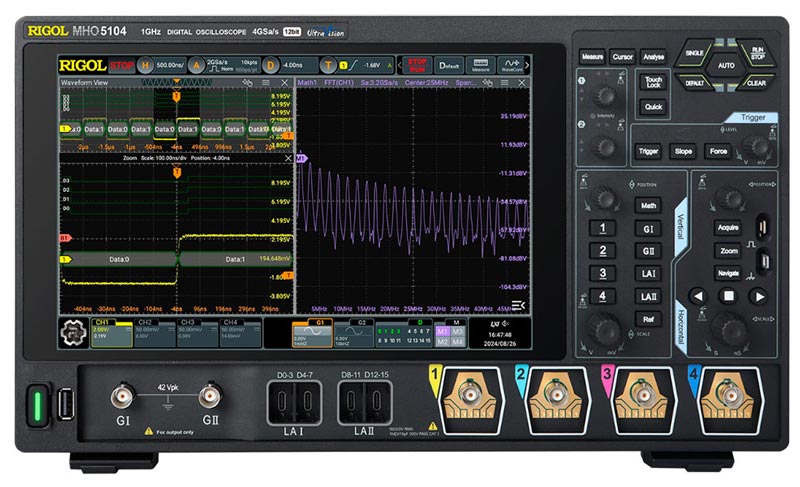
Task: Open the -1.68V trigger settings field
Action: coord(365,65)
